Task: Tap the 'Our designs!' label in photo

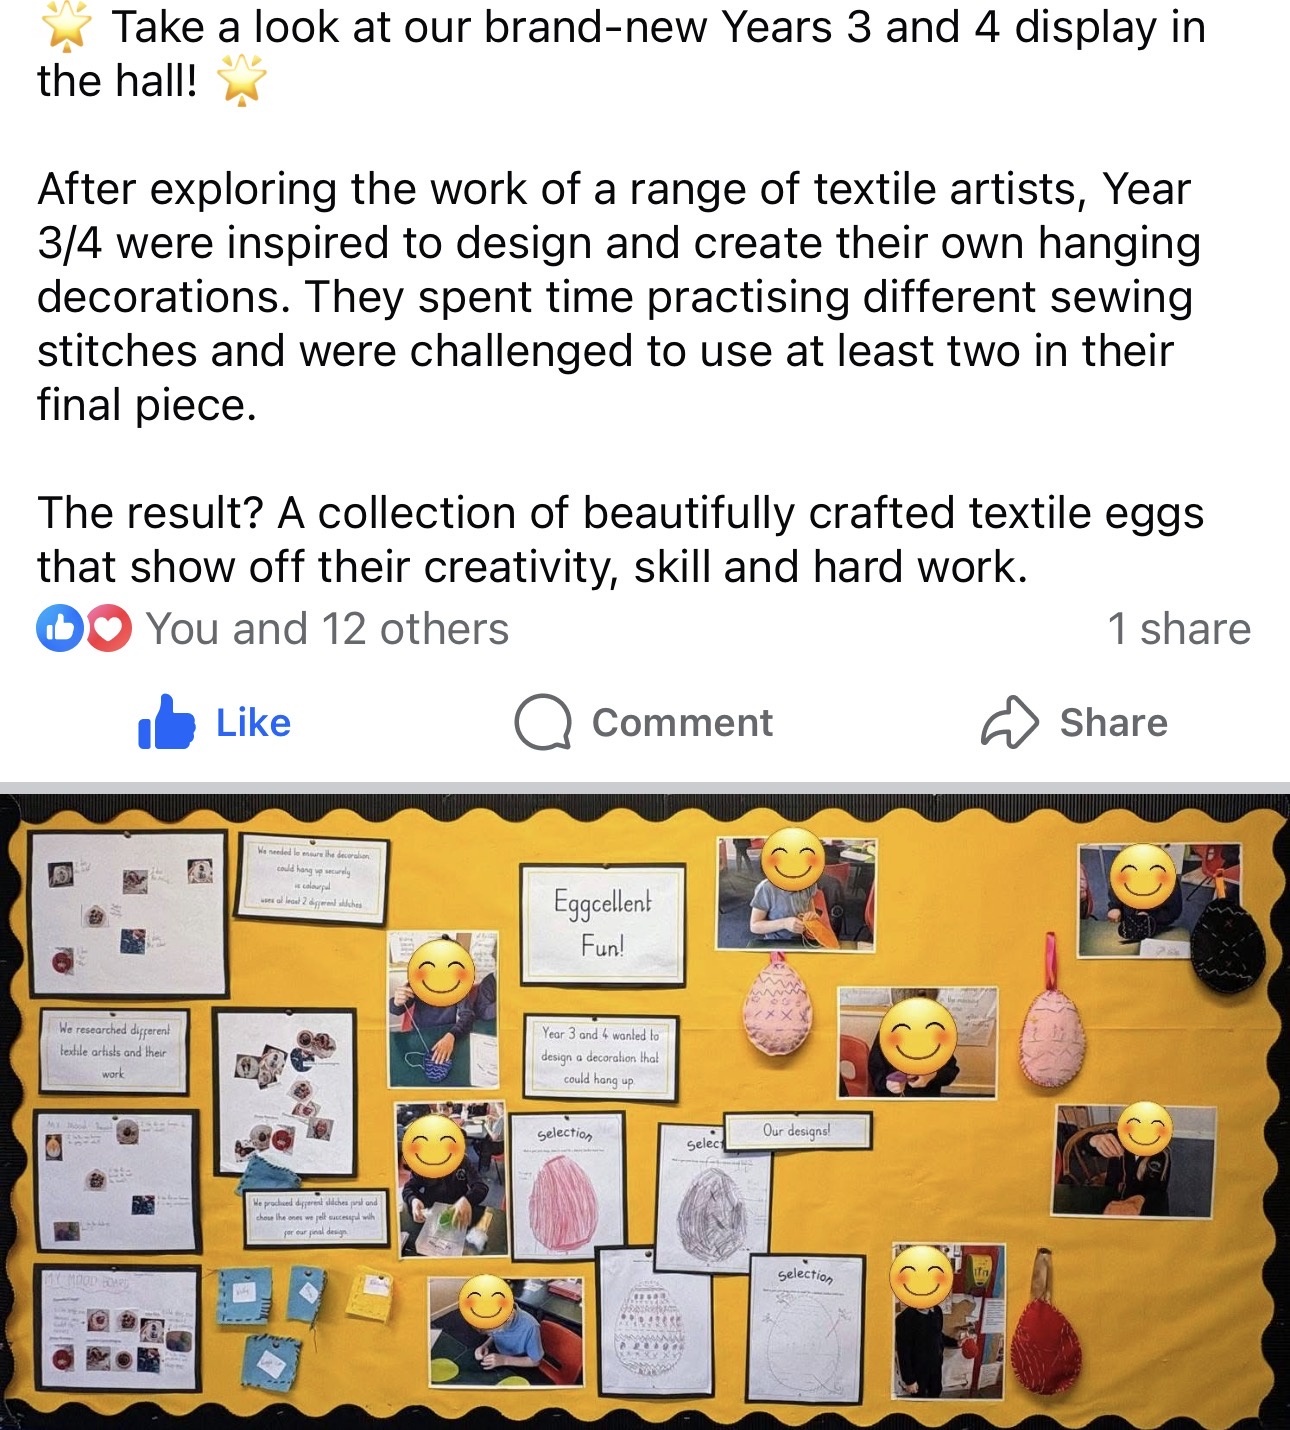Action: [797, 1131]
